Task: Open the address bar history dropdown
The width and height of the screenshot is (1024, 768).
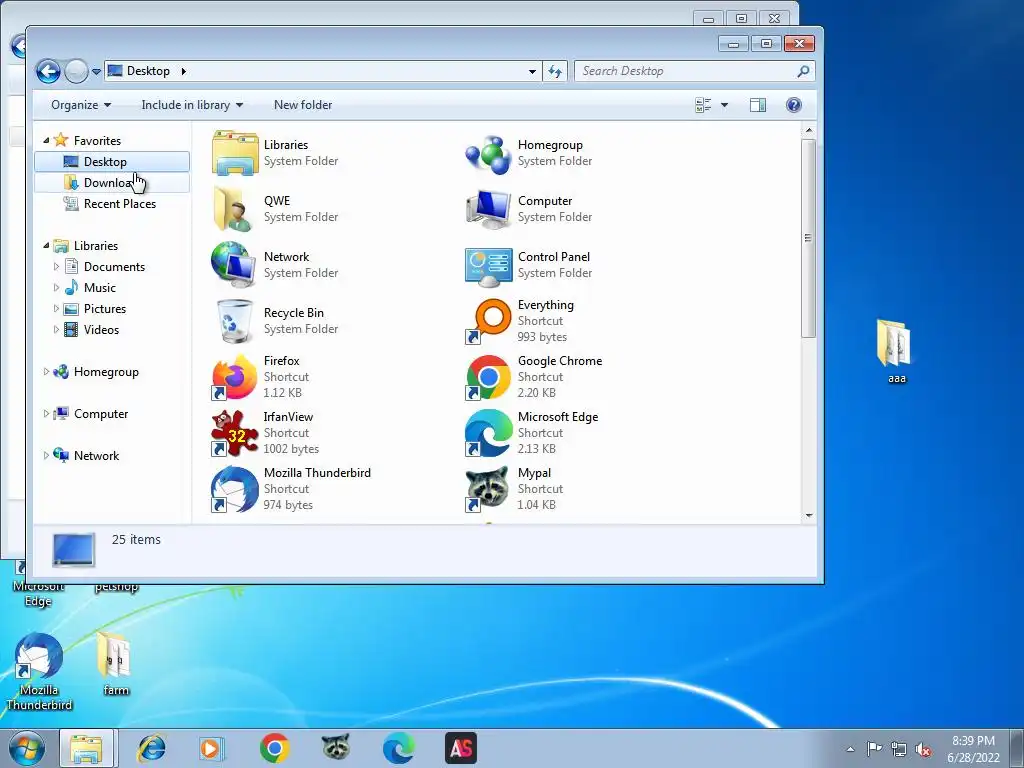Action: (x=532, y=71)
